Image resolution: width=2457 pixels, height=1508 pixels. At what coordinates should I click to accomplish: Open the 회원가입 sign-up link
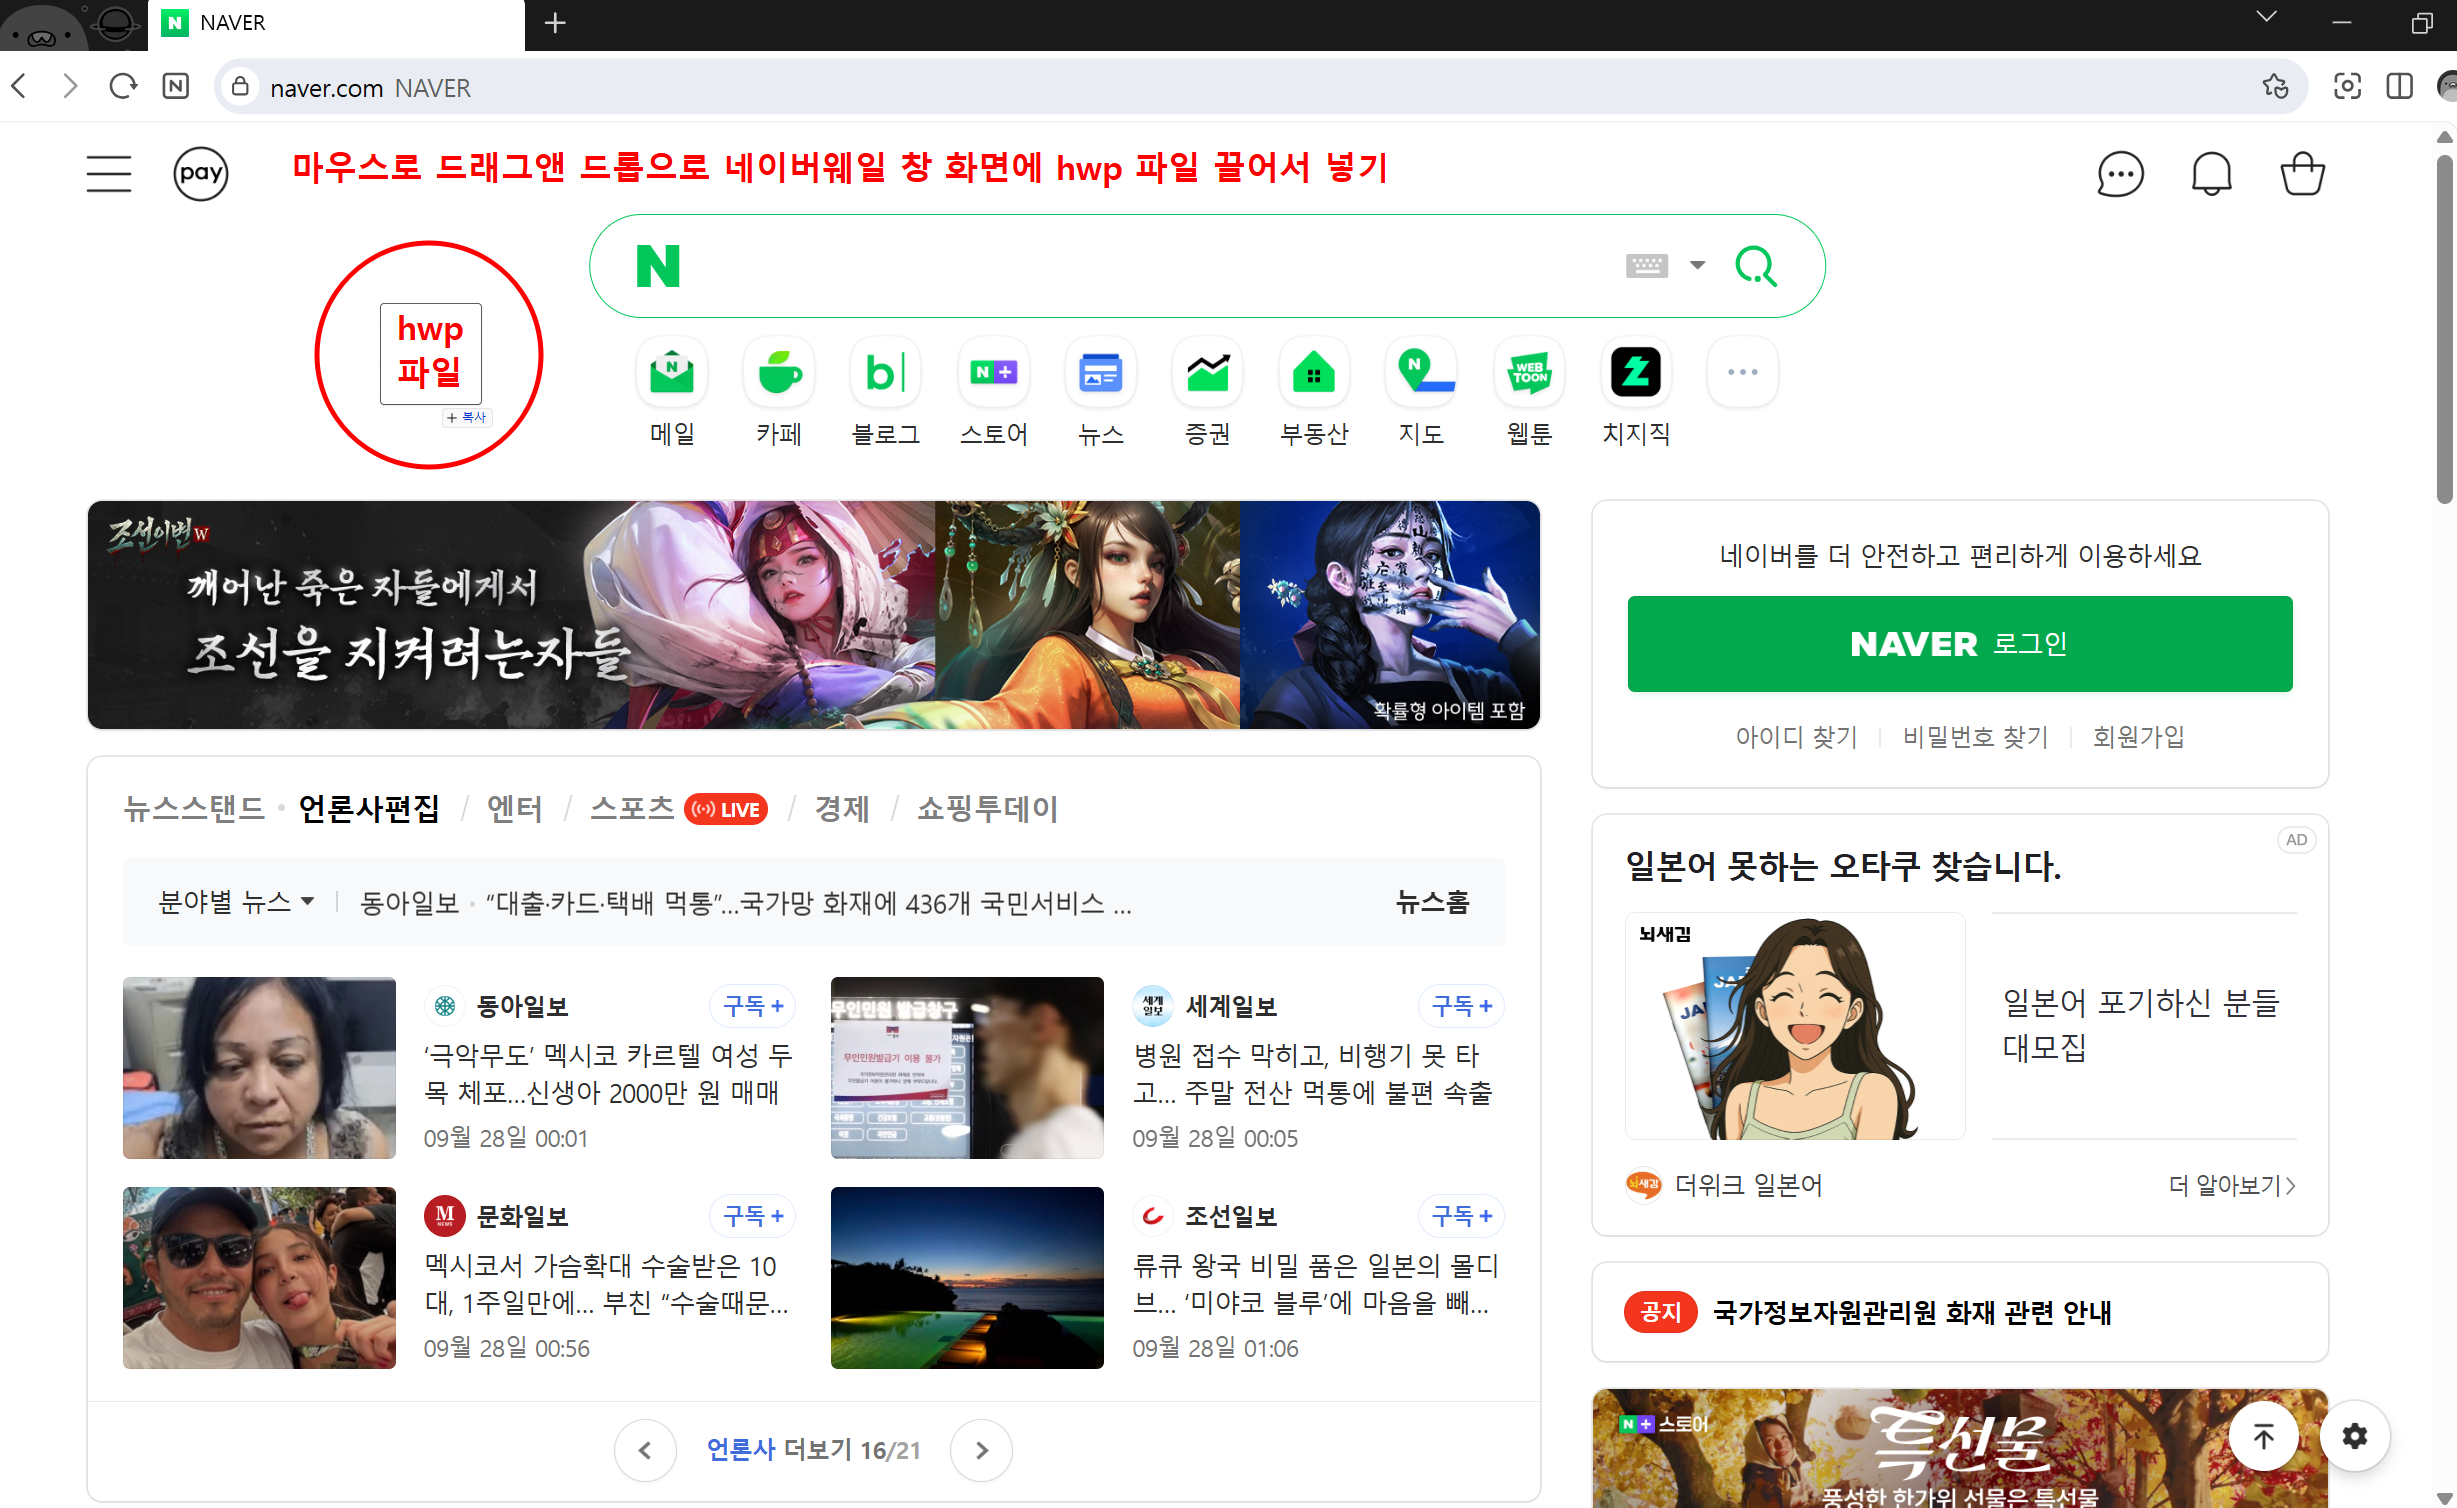(x=2138, y=737)
